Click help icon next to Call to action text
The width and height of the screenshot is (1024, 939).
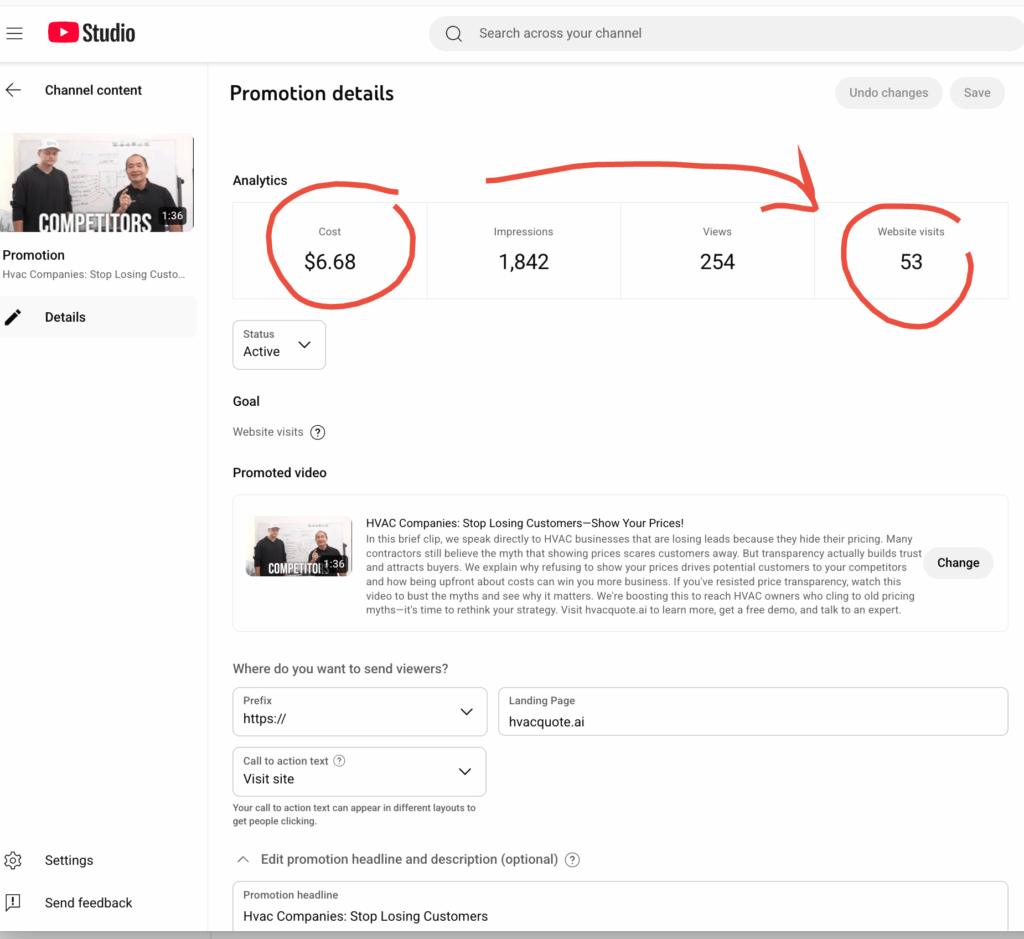point(339,761)
